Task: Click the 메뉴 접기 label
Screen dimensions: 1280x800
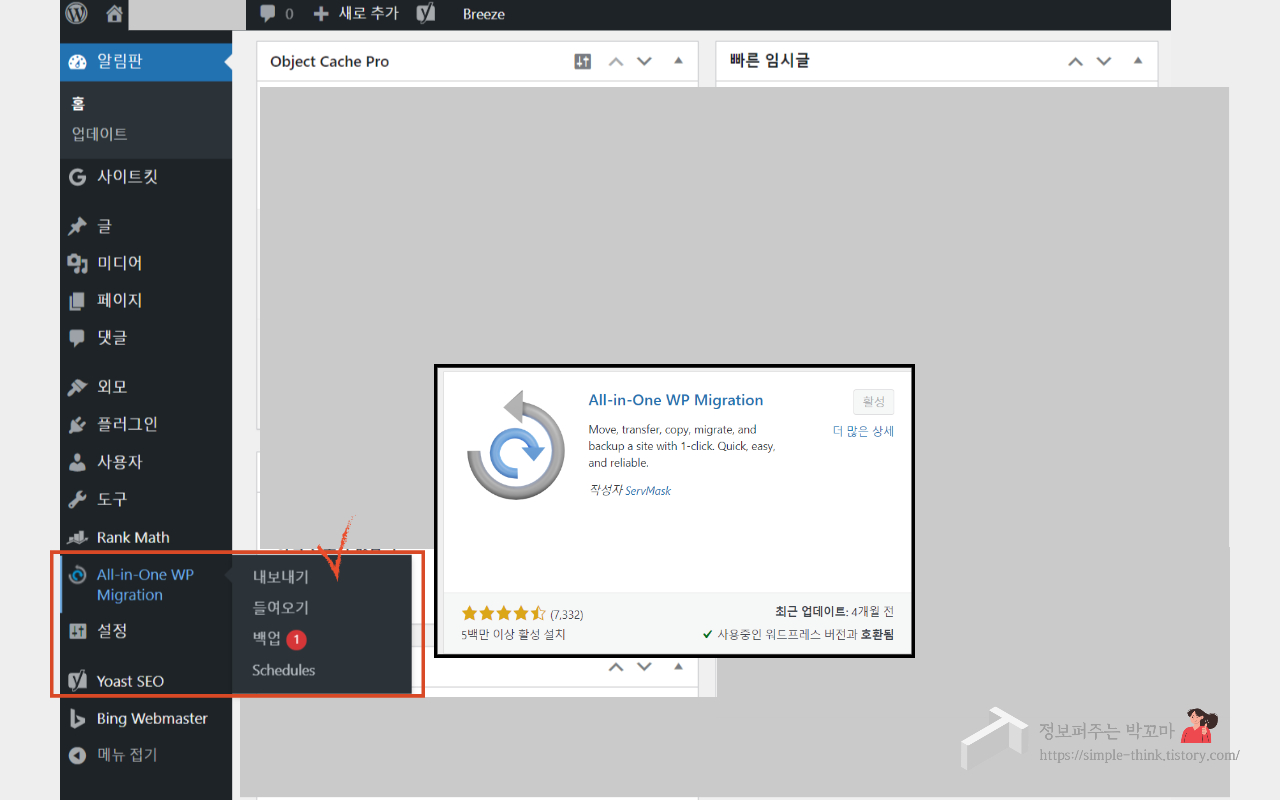Action: (x=127, y=755)
